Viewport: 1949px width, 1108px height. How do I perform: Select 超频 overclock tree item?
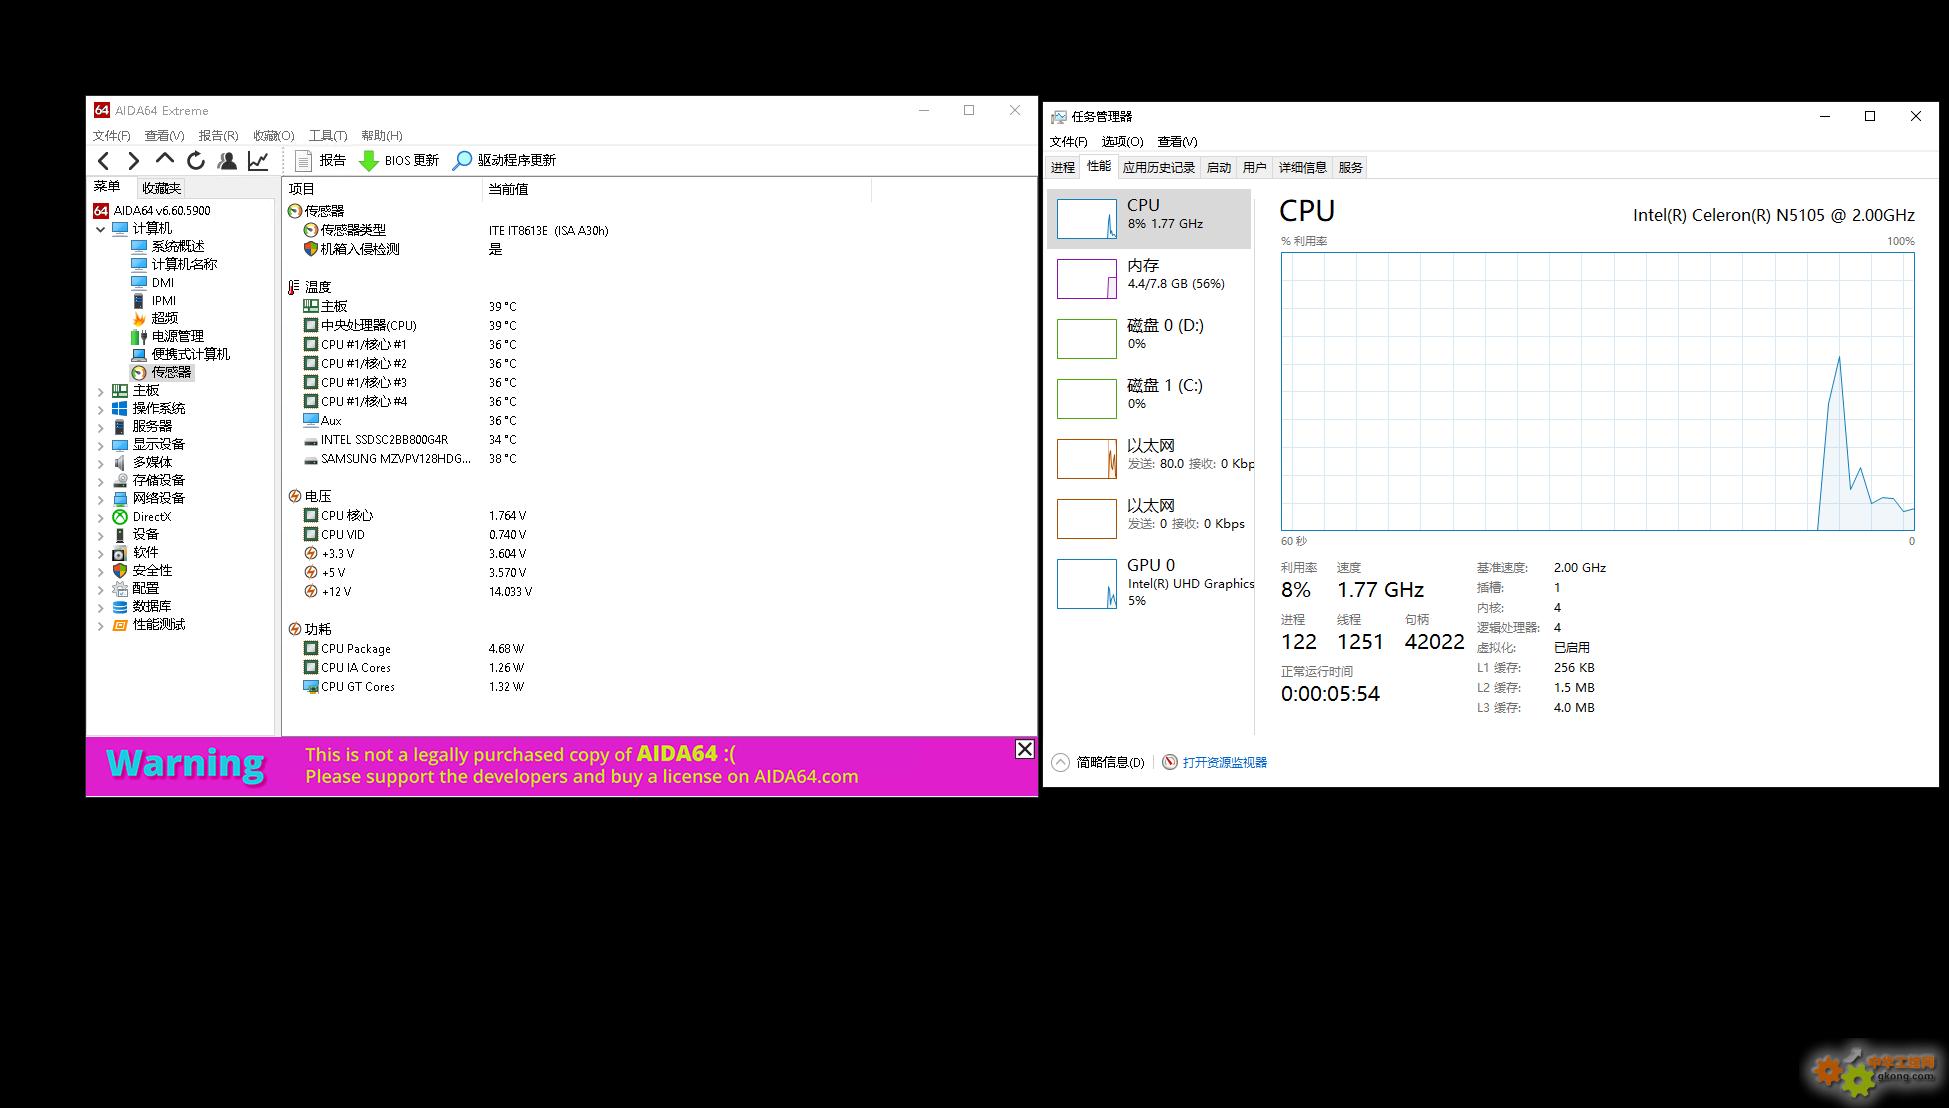coord(154,318)
